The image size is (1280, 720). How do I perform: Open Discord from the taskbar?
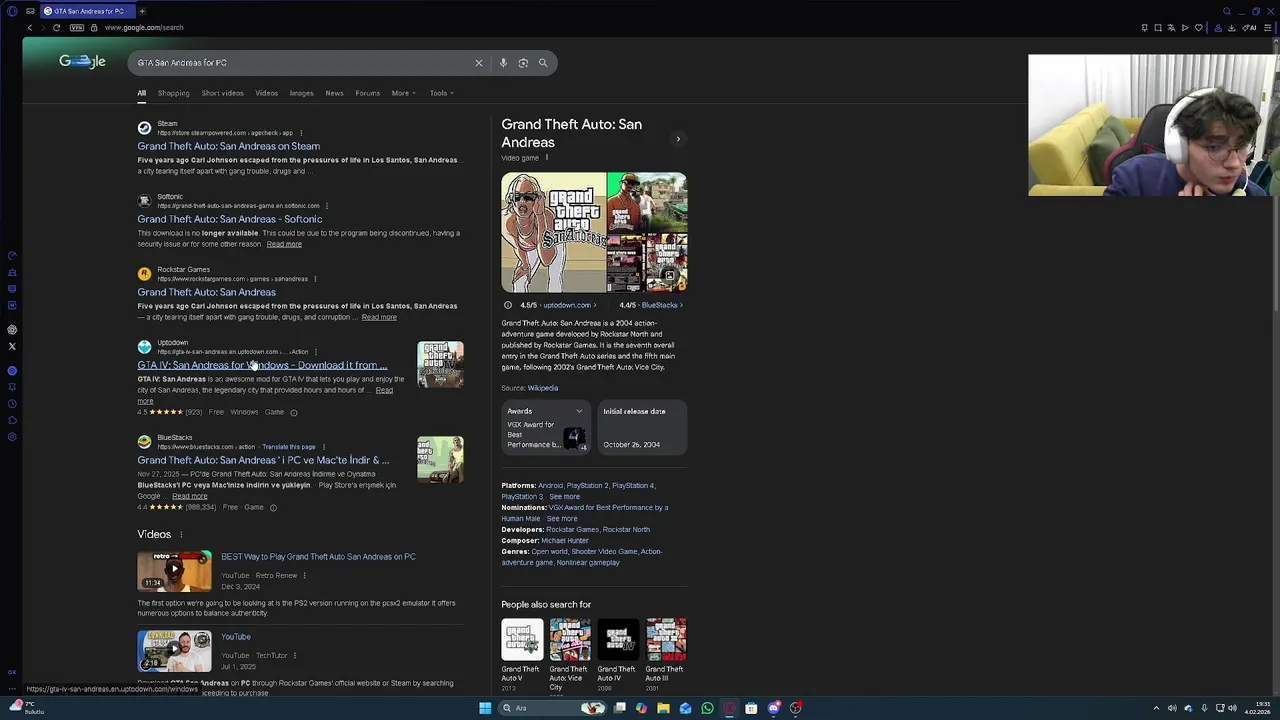[773, 708]
